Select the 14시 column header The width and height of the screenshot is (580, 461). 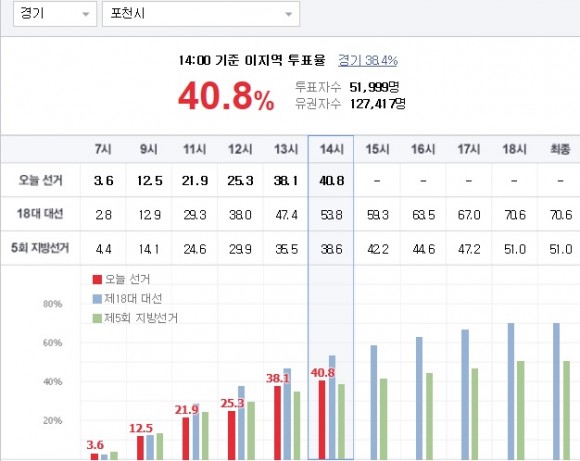point(331,149)
